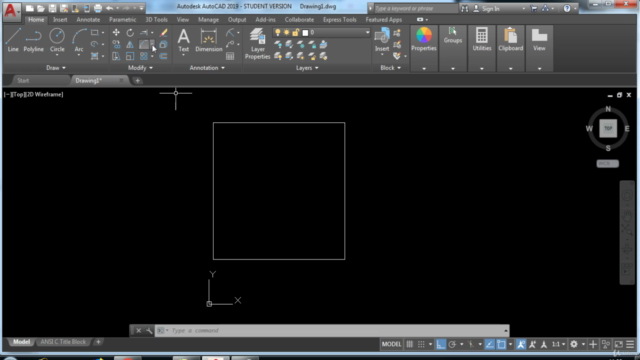Toggle layer lock padlock icon

point(296,32)
